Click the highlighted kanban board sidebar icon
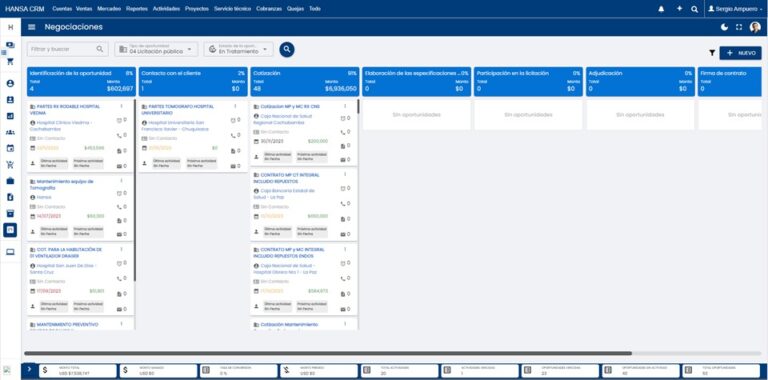Viewport: 768px width, 380px height. tap(10, 230)
